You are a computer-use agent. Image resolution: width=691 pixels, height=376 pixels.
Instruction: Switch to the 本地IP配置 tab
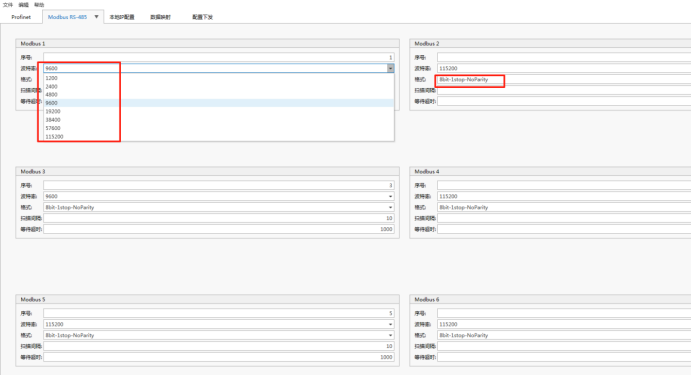[122, 17]
